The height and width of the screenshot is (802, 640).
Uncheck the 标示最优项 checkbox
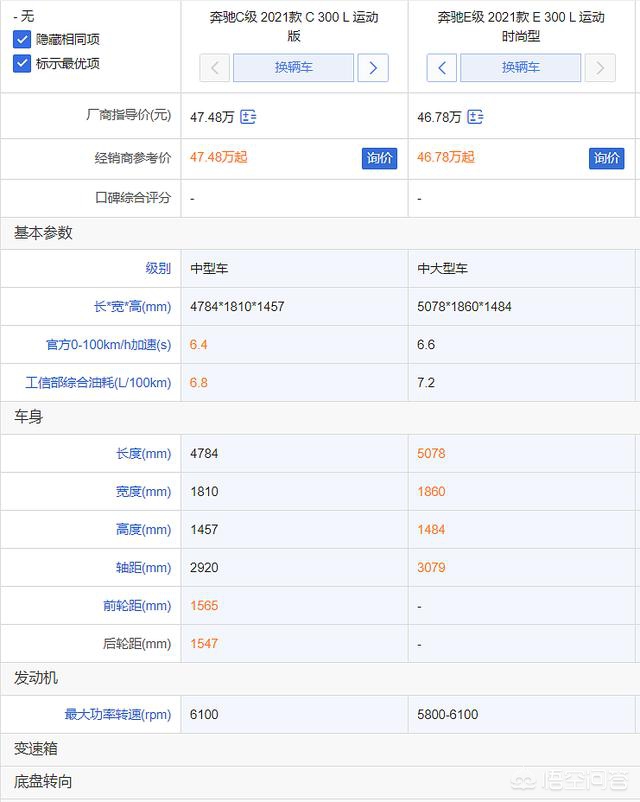(22, 63)
